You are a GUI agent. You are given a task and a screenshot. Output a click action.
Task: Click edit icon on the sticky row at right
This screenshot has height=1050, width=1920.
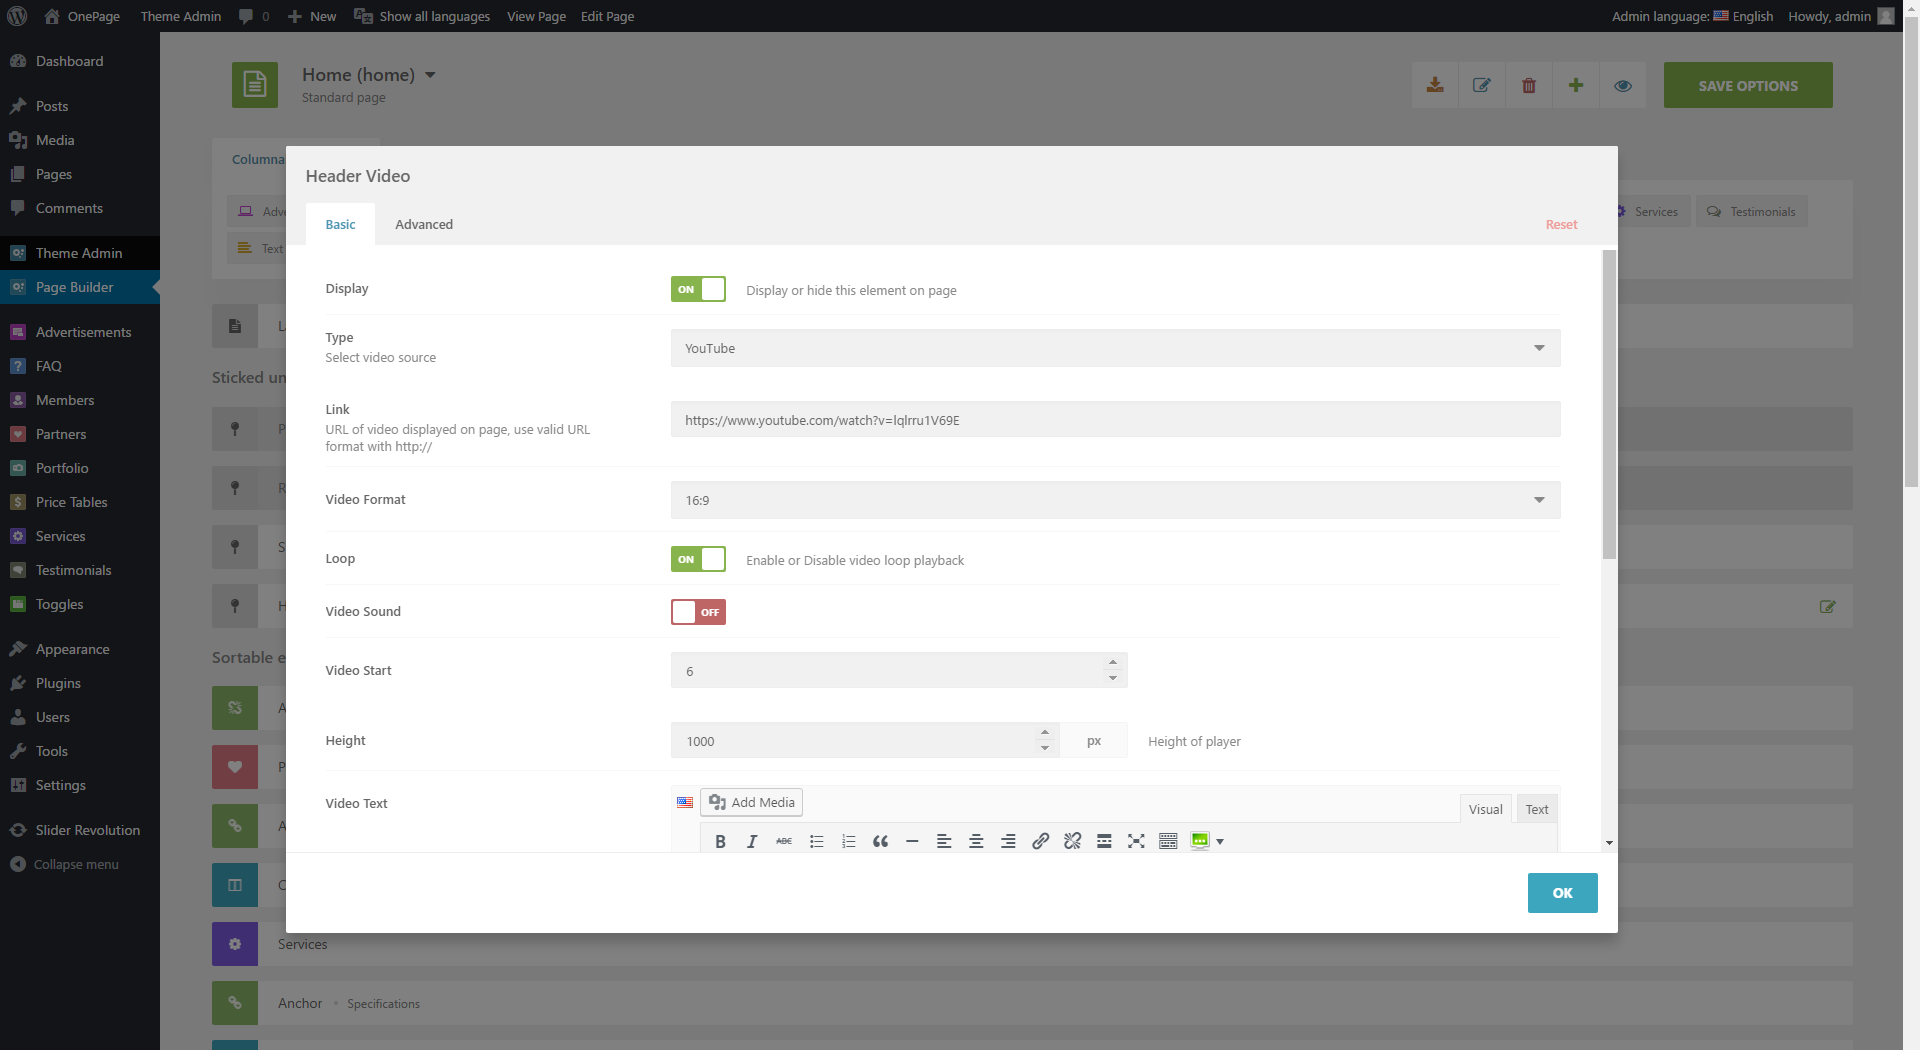[x=1827, y=607]
